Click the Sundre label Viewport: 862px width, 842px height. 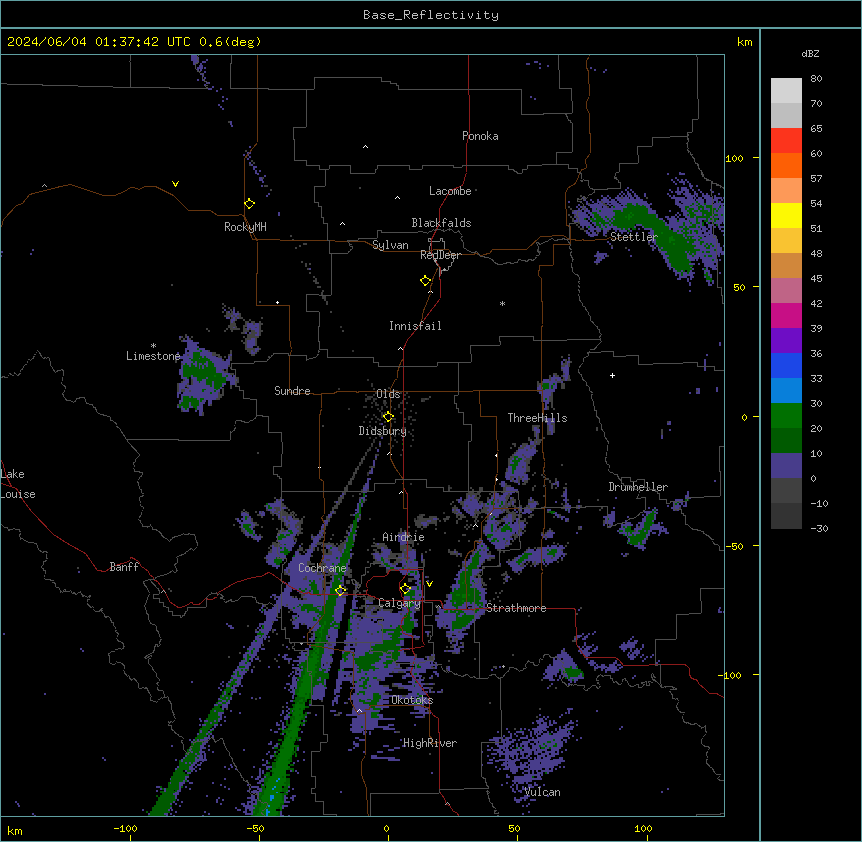coord(292,391)
